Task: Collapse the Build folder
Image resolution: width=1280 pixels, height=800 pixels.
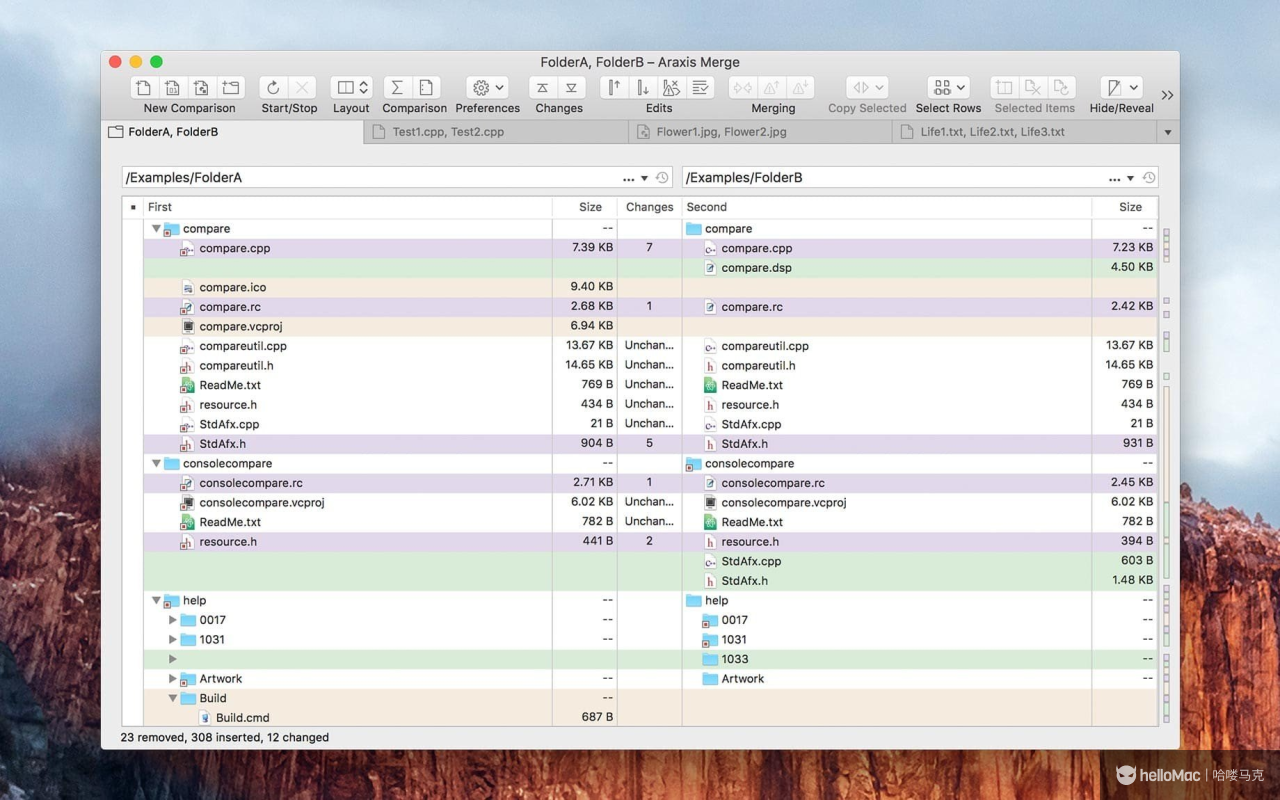Action: pos(173,698)
